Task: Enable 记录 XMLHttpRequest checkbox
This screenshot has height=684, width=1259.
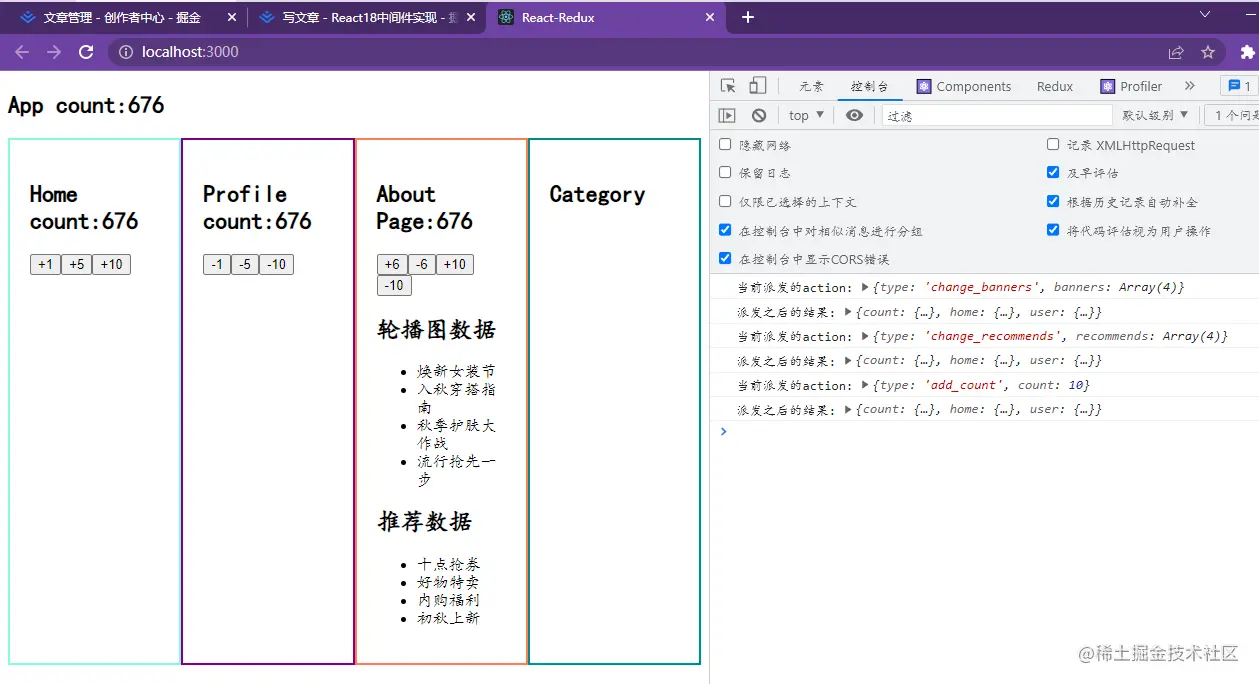Action: (x=1053, y=144)
